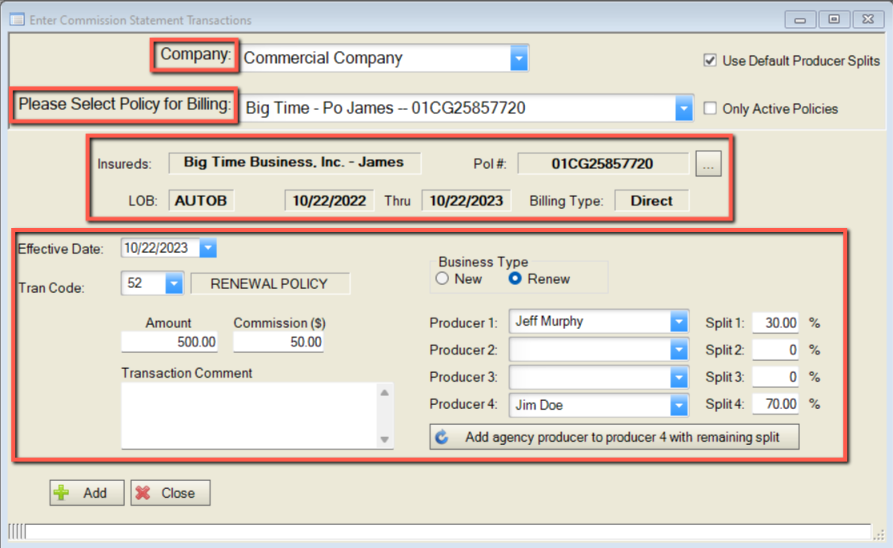The width and height of the screenshot is (893, 548).
Task: Click the Close button with red X
Action: click(170, 493)
